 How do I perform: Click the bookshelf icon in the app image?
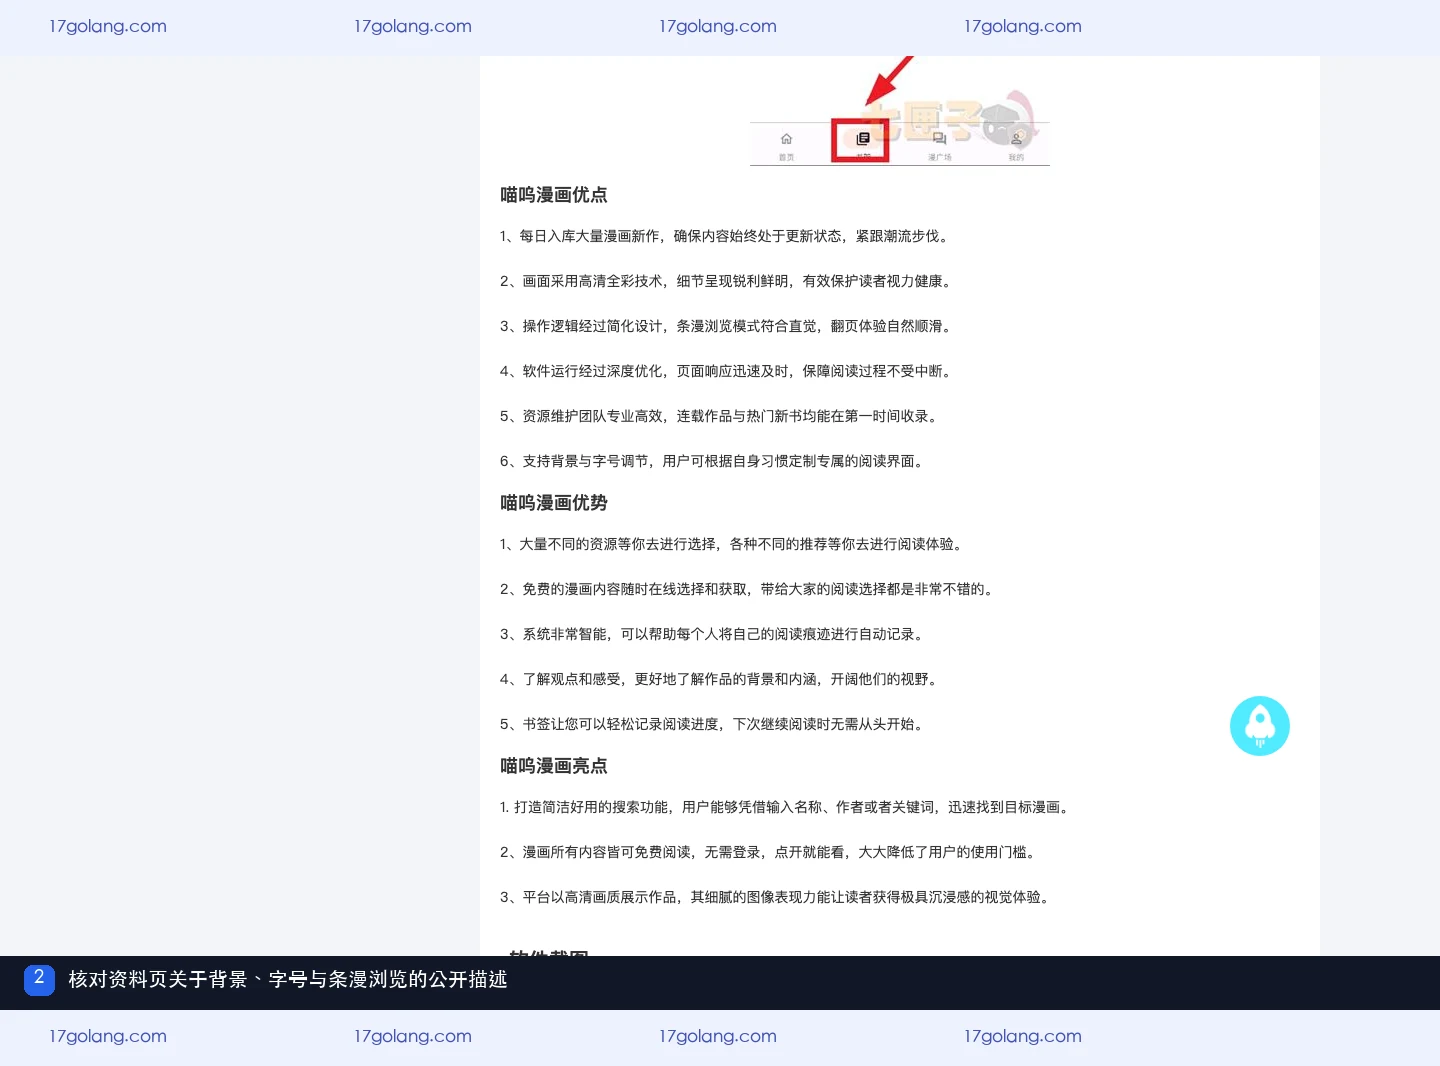click(x=862, y=139)
